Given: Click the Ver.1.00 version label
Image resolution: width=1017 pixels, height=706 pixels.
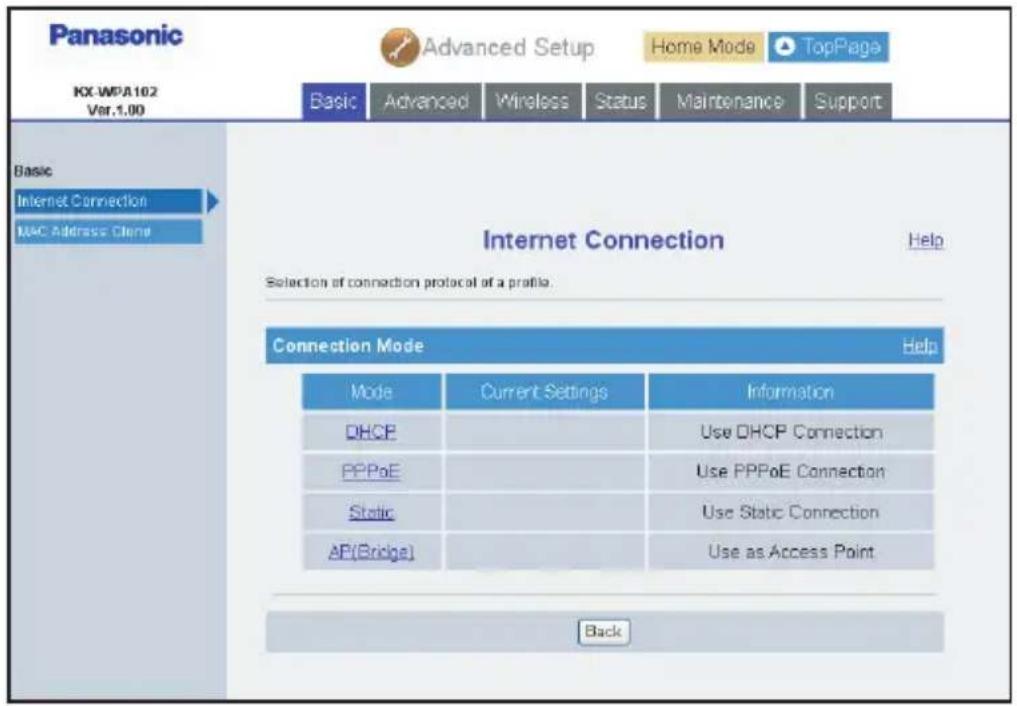Looking at the screenshot, I should tap(115, 110).
